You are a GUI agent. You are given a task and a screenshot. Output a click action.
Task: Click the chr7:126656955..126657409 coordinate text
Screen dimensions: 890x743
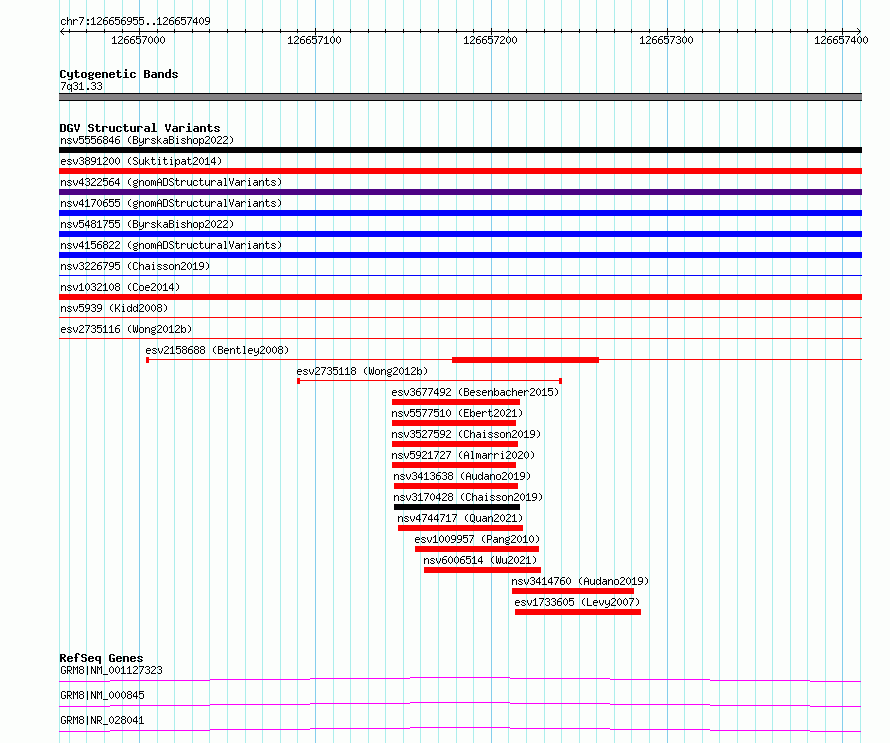tap(135, 21)
